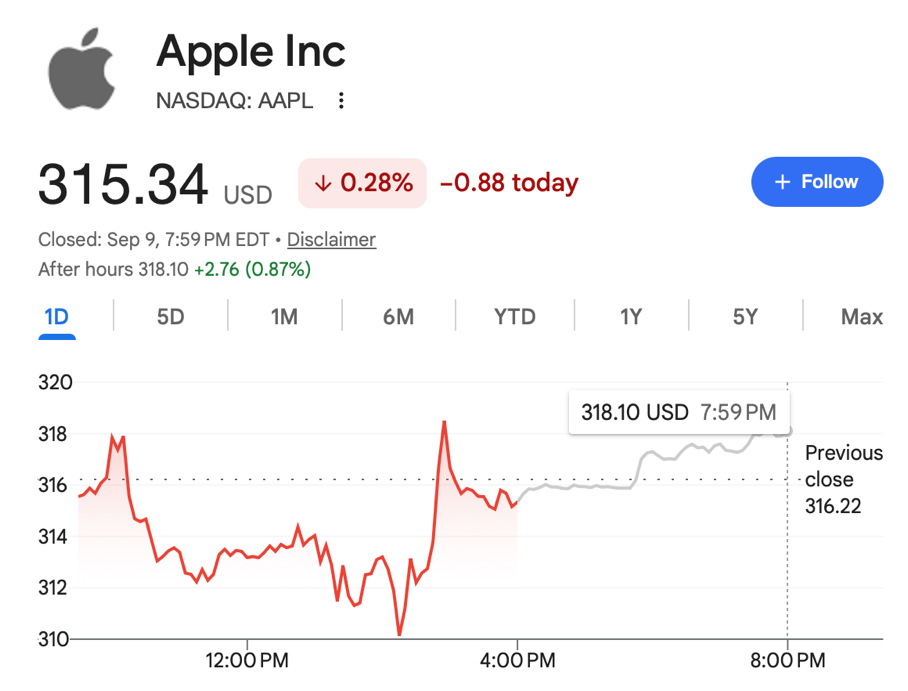
Task: Click the Apple Inc company title
Action: tap(251, 52)
